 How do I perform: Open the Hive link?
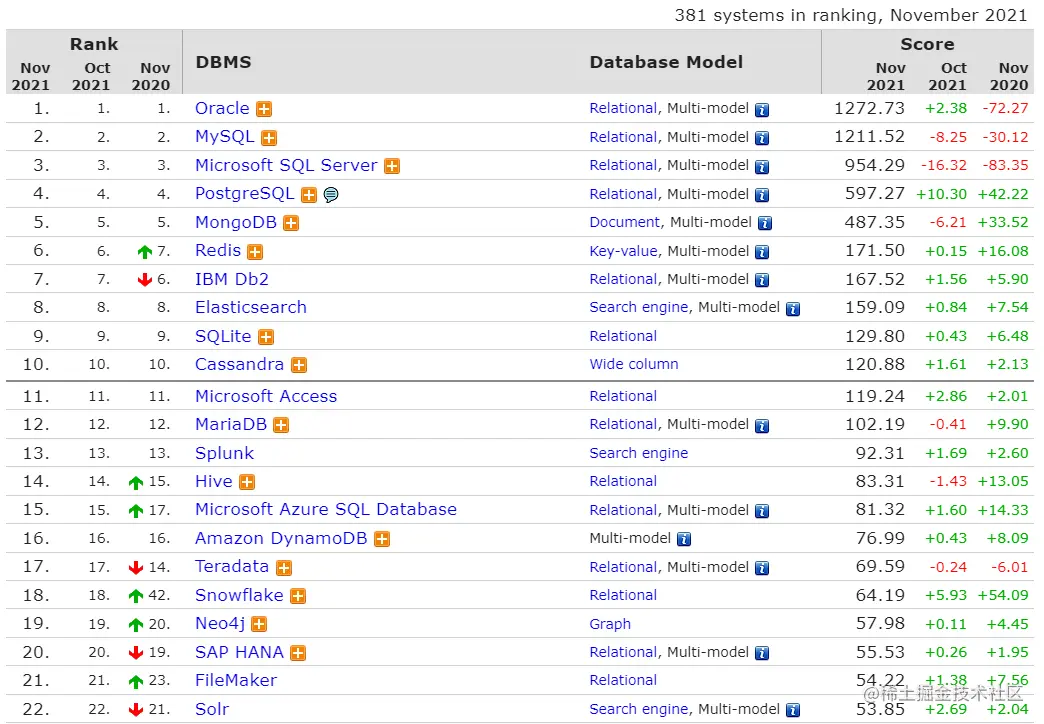214,481
